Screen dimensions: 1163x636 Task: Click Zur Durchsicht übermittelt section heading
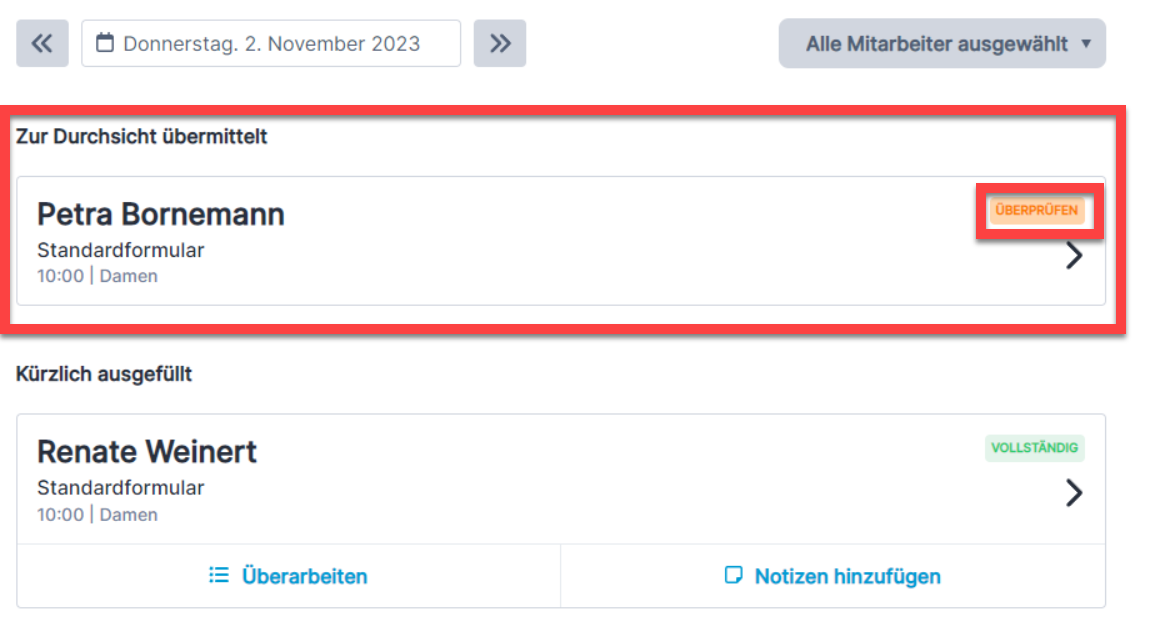(x=142, y=137)
